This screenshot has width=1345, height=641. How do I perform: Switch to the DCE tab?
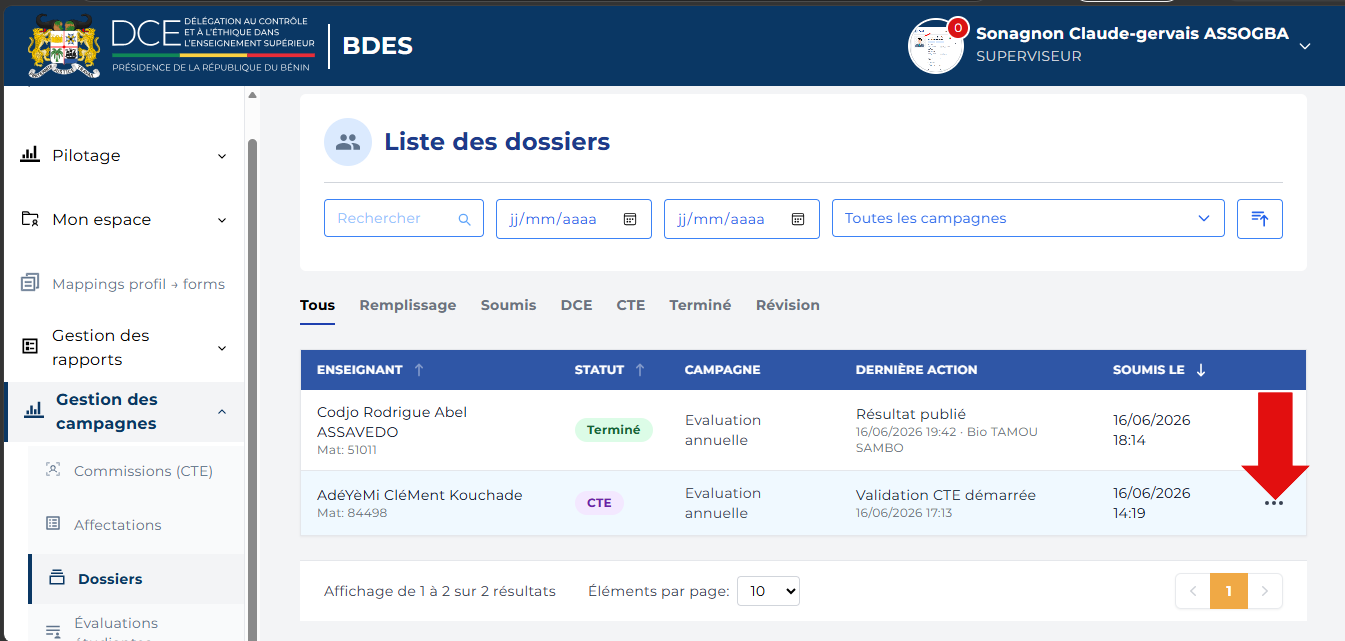tap(576, 306)
